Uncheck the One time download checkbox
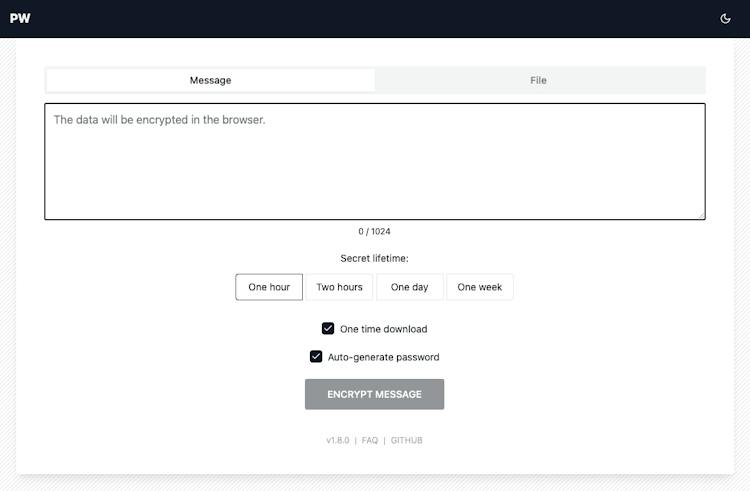The height and width of the screenshot is (491, 750). 328,328
